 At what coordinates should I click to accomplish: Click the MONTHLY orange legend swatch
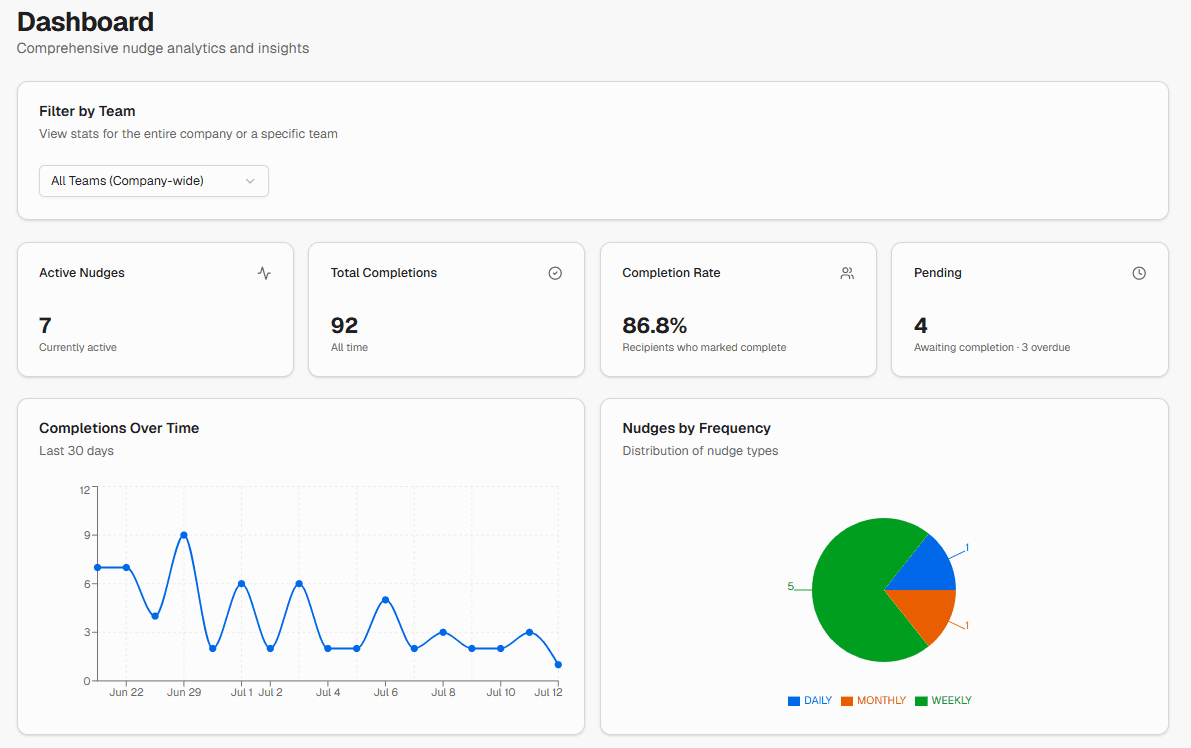(x=847, y=701)
